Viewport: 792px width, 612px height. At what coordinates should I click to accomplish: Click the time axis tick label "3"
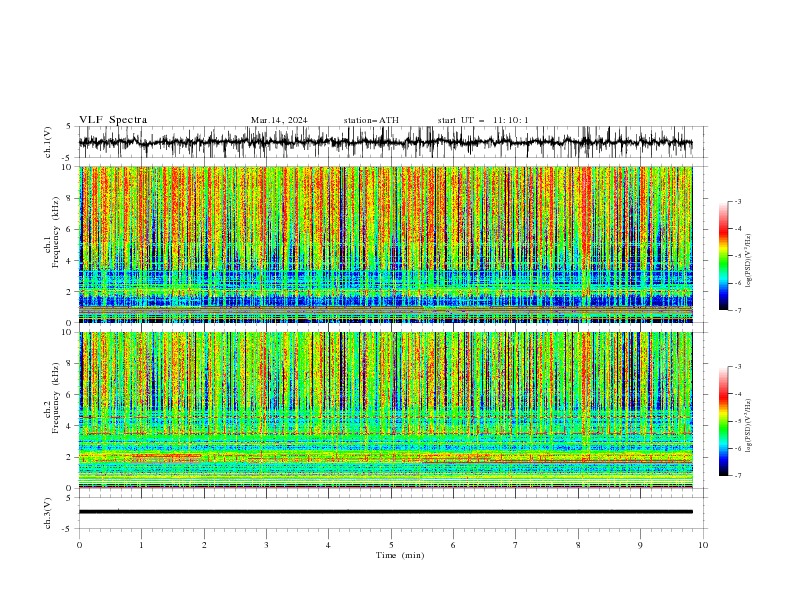point(266,545)
